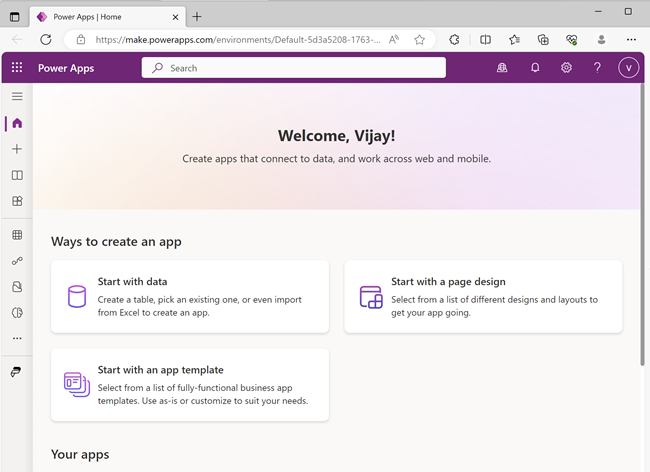The image size is (650, 472).
Task: Open Favorites list toolbar icon
Action: tap(514, 40)
